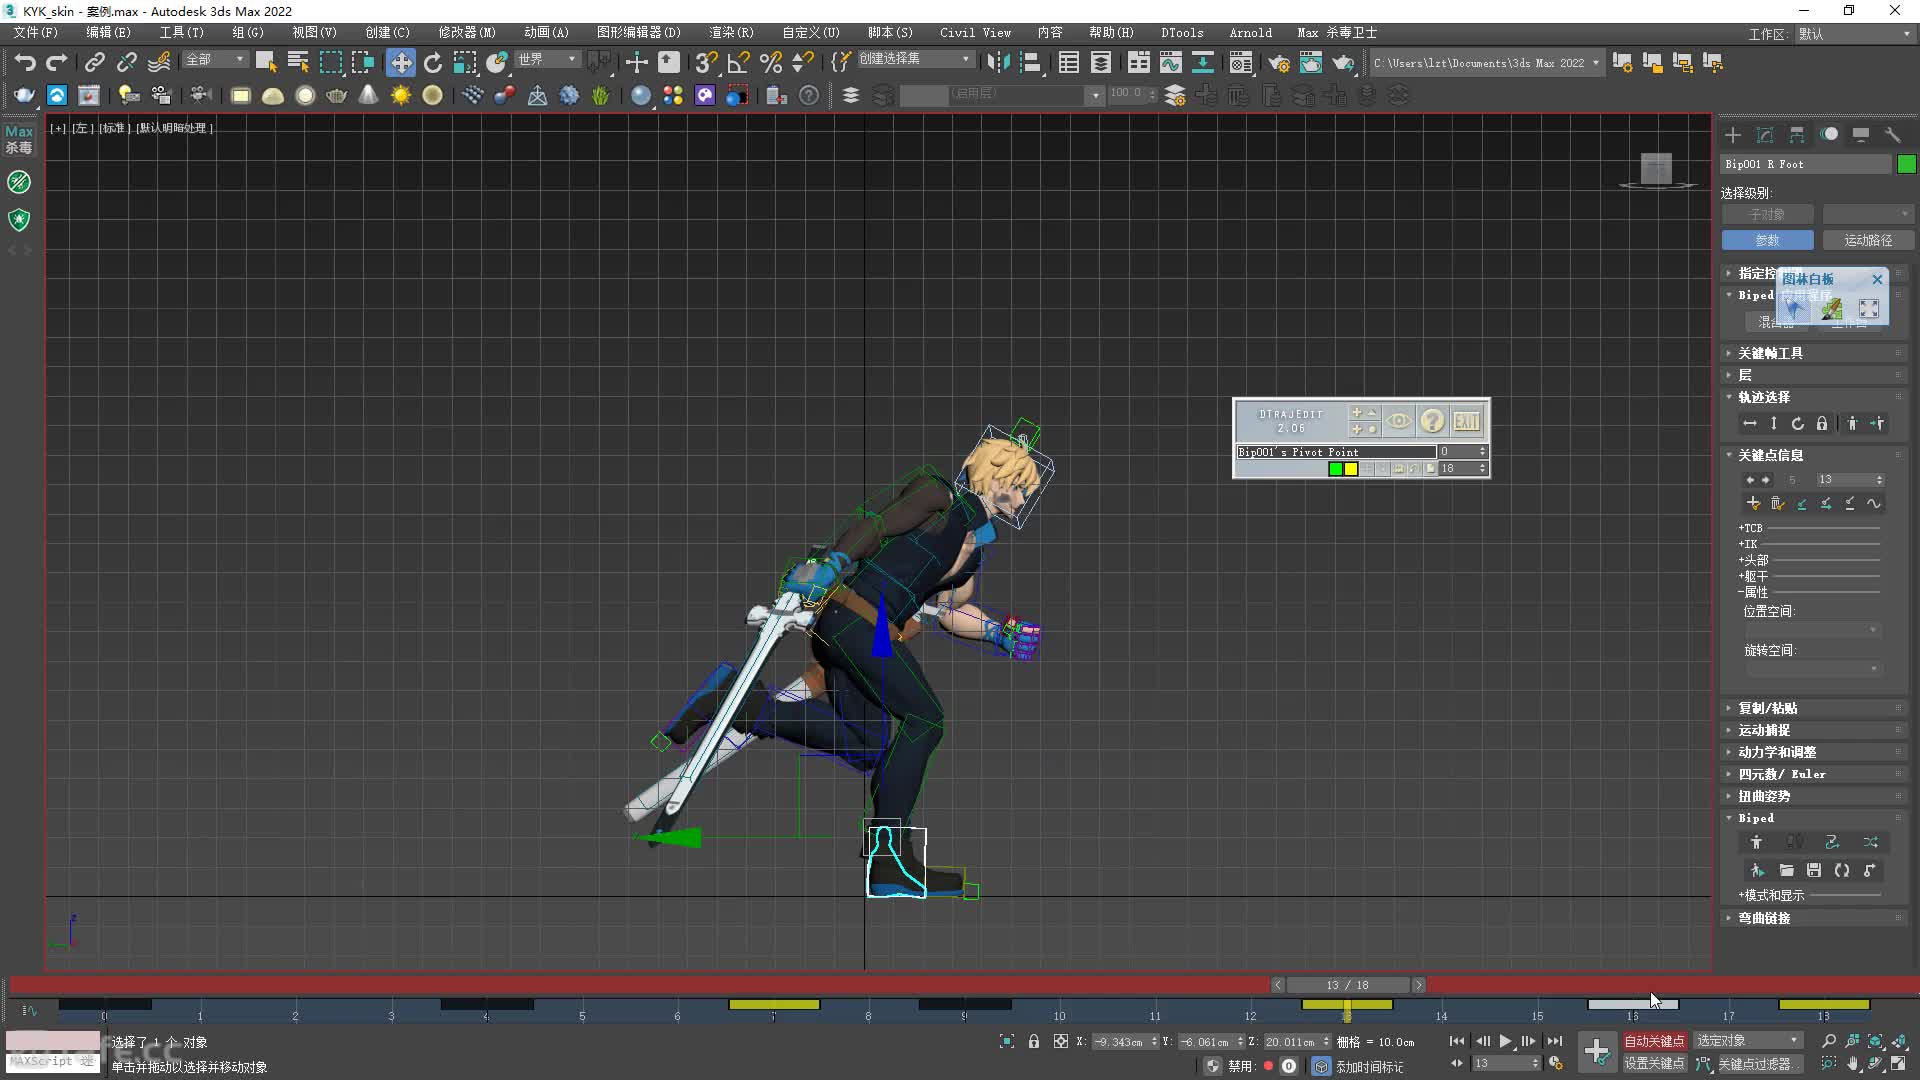This screenshot has width=1920, height=1080.
Task: Open the 脚本(S) menu
Action: tap(890, 32)
